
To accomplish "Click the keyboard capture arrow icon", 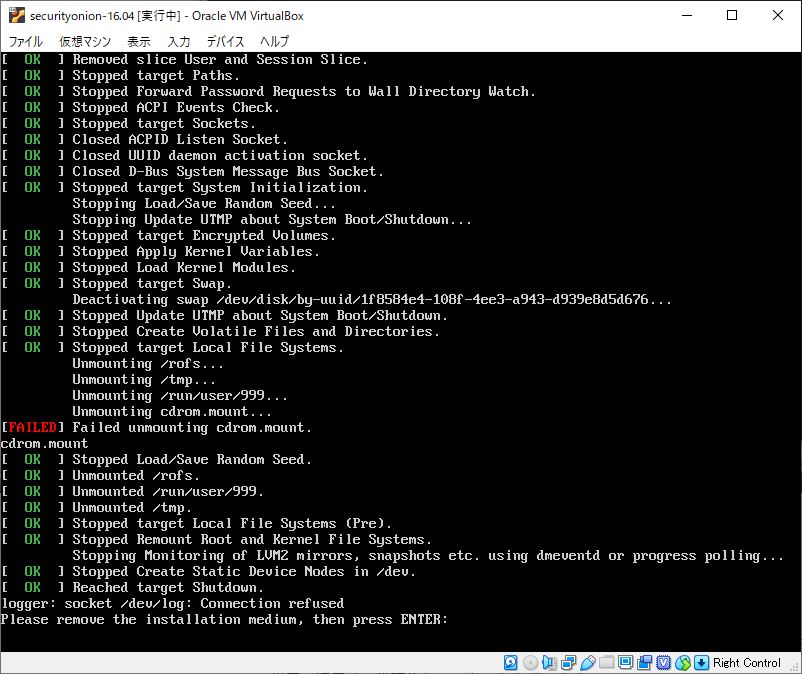I will coord(701,663).
